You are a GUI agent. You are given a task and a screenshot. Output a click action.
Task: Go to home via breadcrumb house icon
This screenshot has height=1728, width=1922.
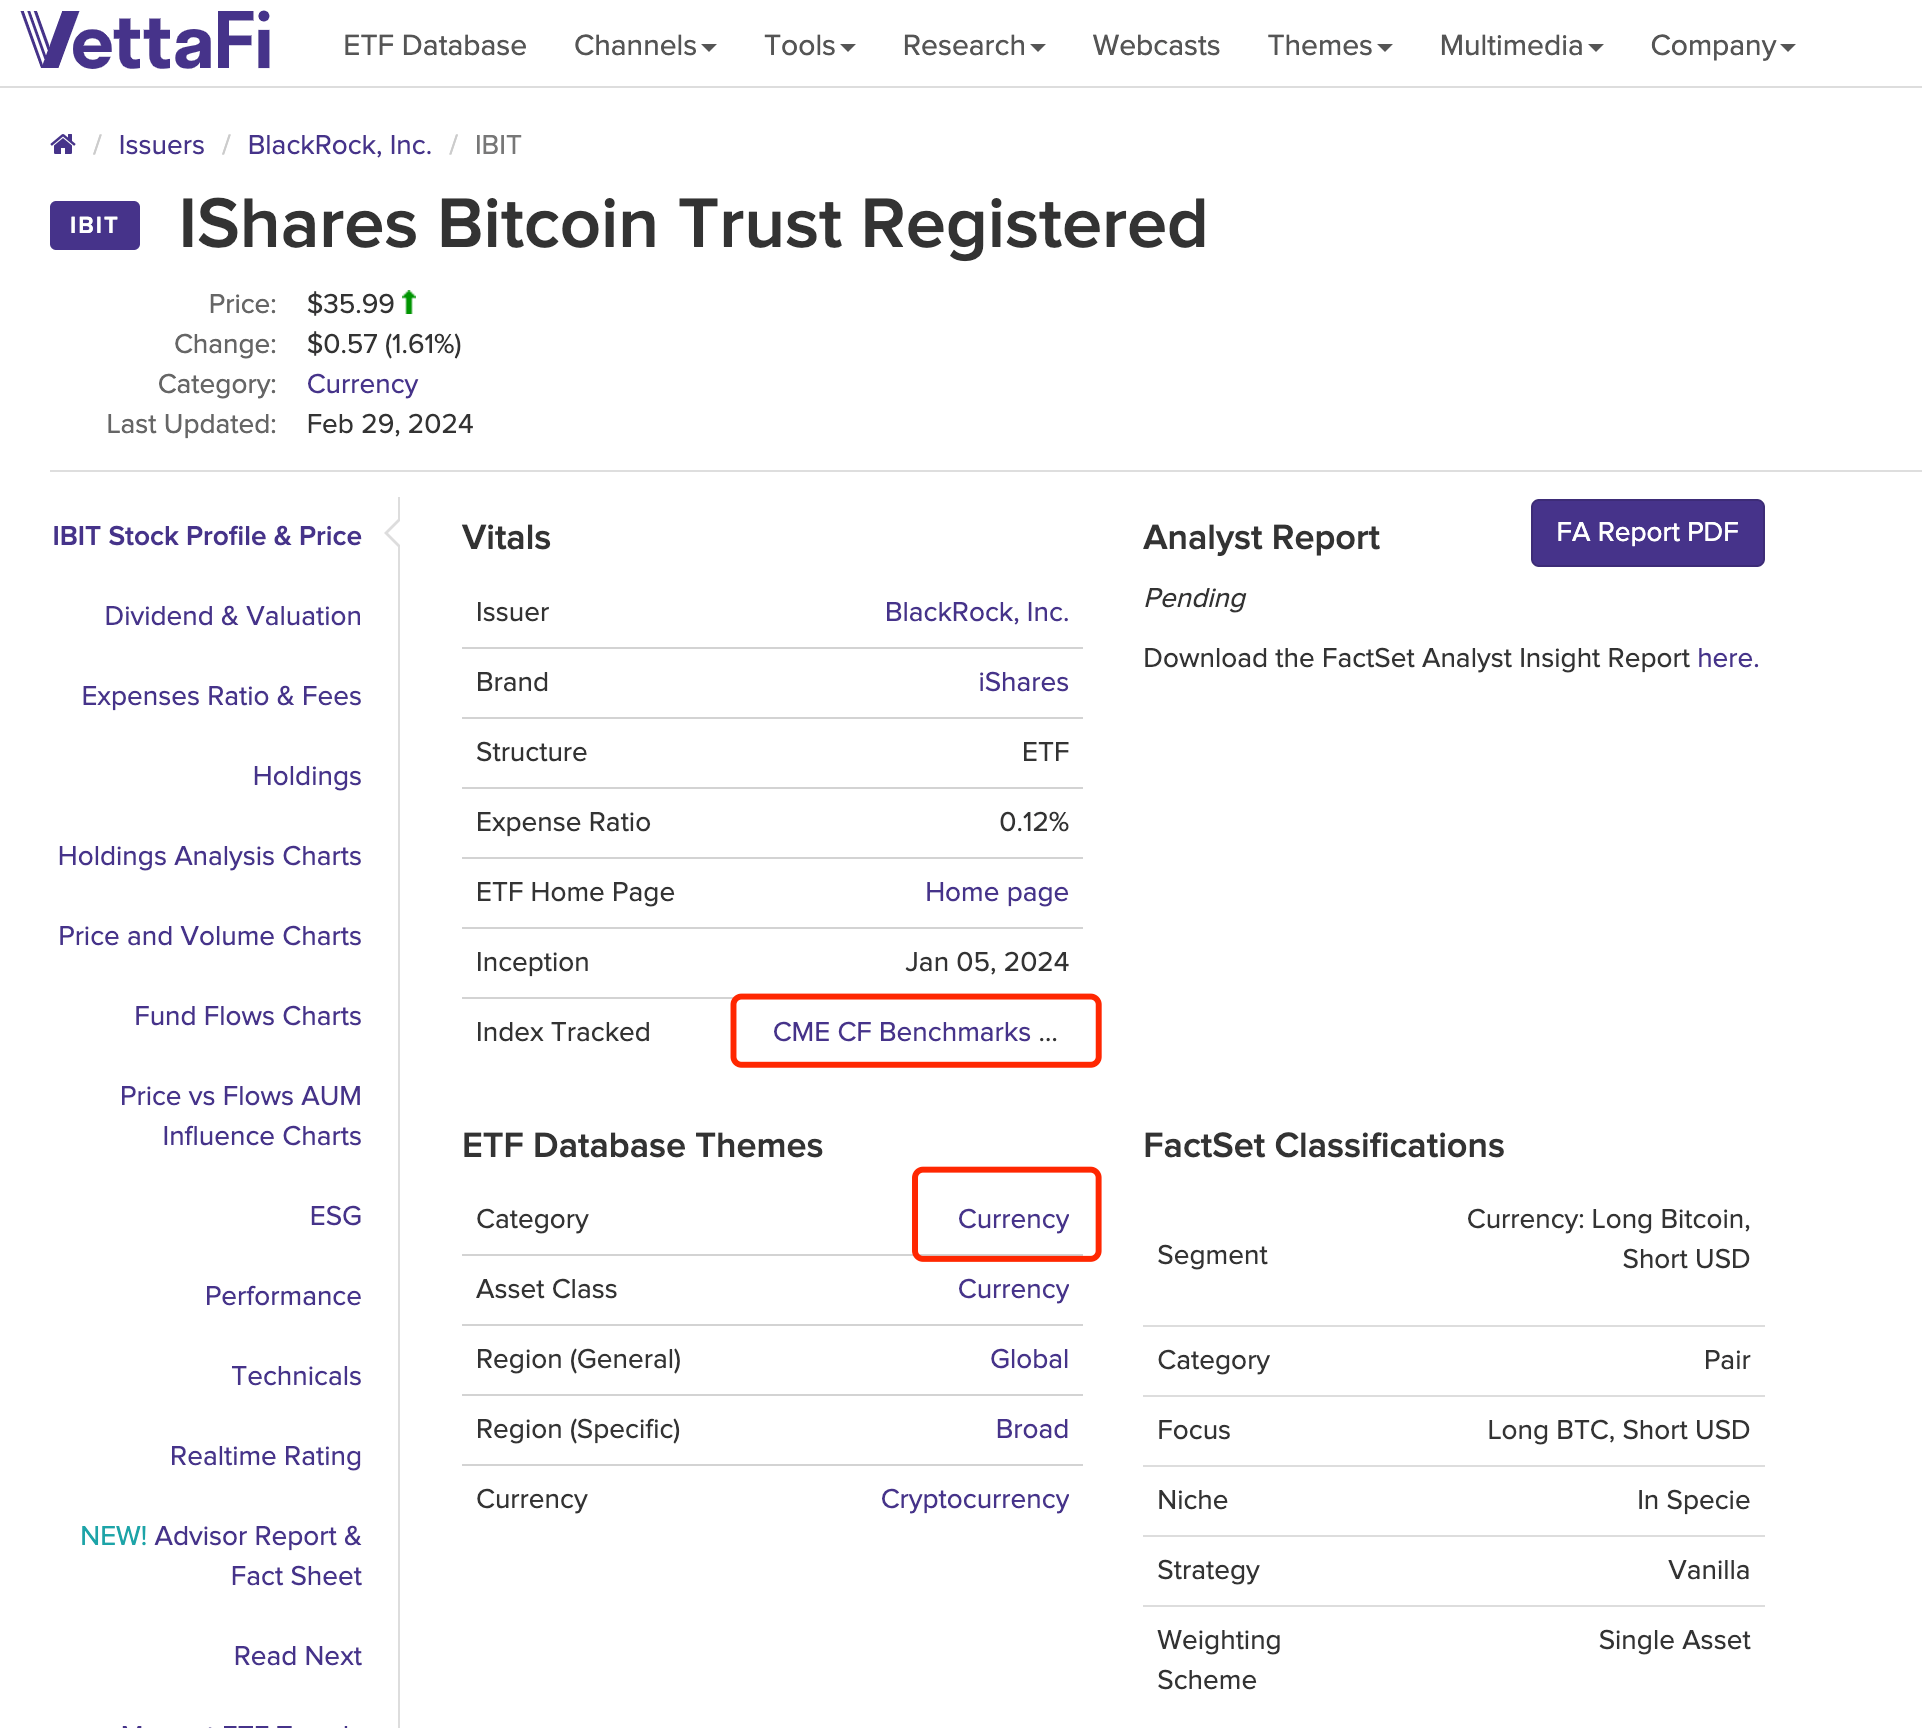click(63, 145)
